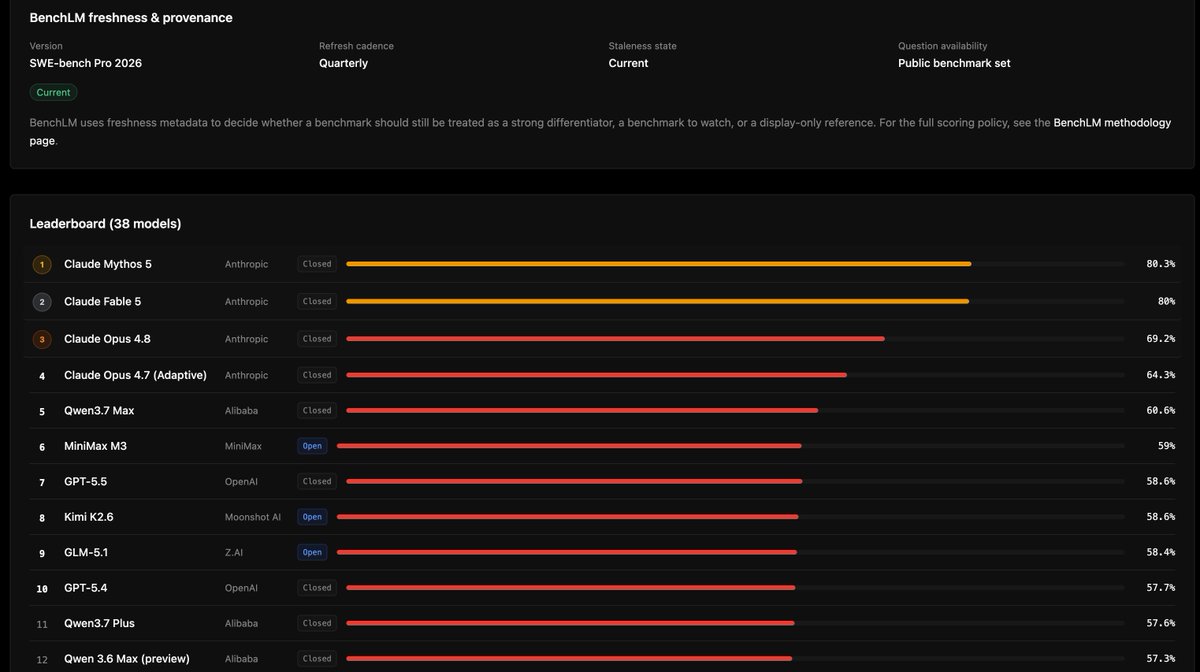The height and width of the screenshot is (672, 1200).
Task: Open the GPT-5.4 model entry
Action: [85, 588]
